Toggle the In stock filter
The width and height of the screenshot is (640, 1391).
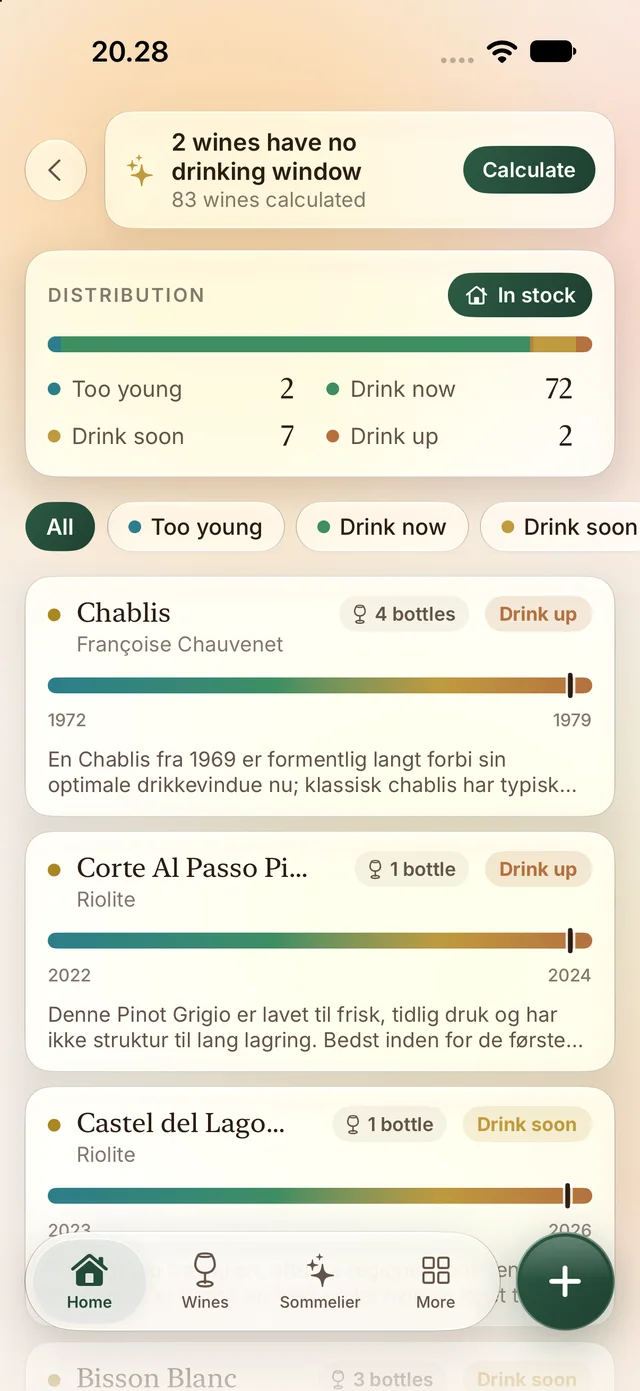click(x=520, y=295)
